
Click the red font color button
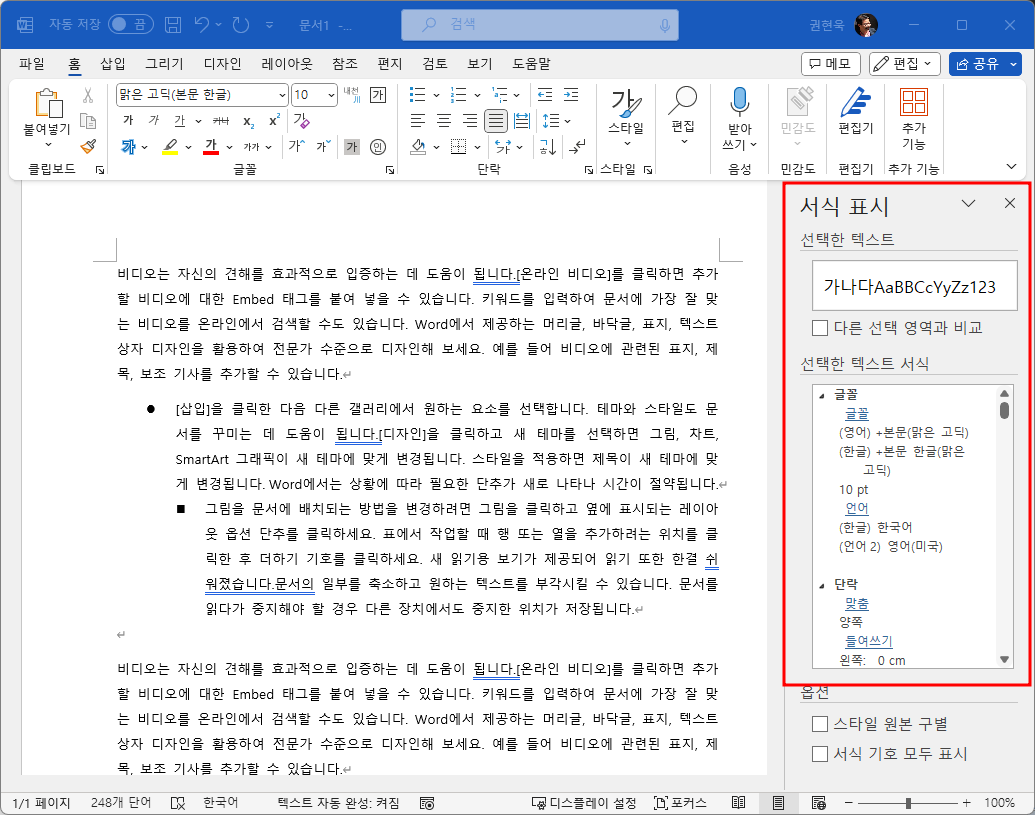[211, 147]
